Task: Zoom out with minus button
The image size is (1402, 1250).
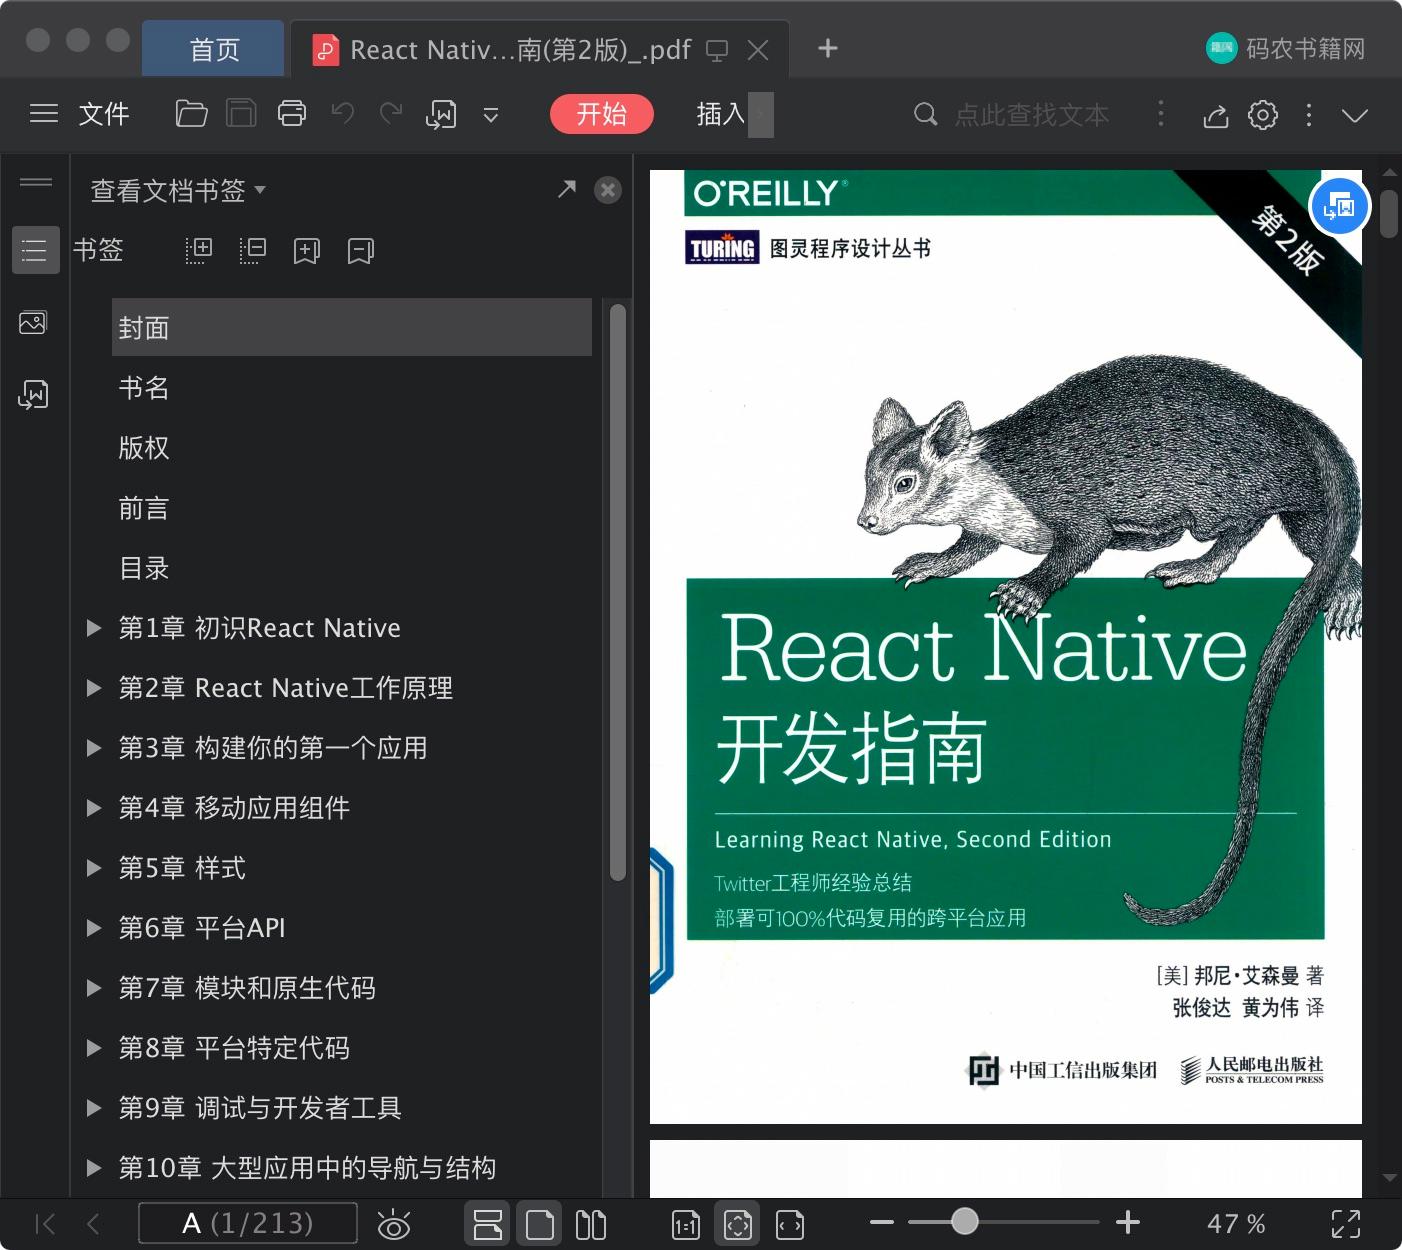Action: (x=882, y=1222)
